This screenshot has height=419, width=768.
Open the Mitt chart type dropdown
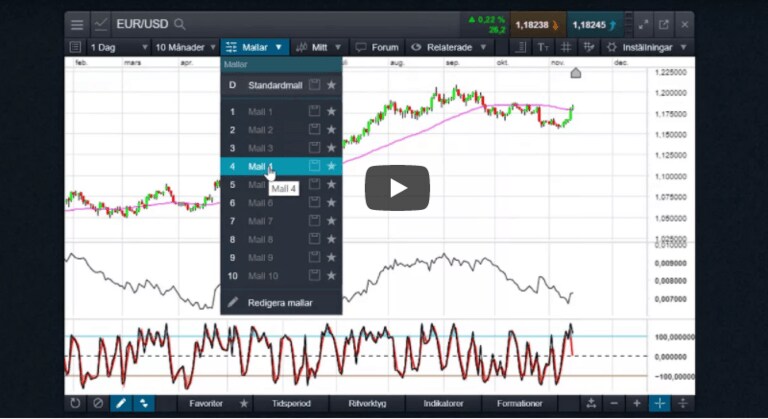point(319,47)
